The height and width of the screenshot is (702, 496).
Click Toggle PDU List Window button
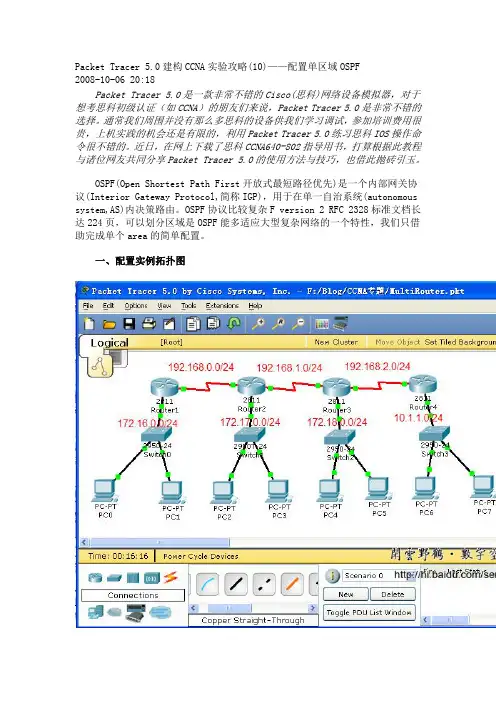[x=369, y=612]
